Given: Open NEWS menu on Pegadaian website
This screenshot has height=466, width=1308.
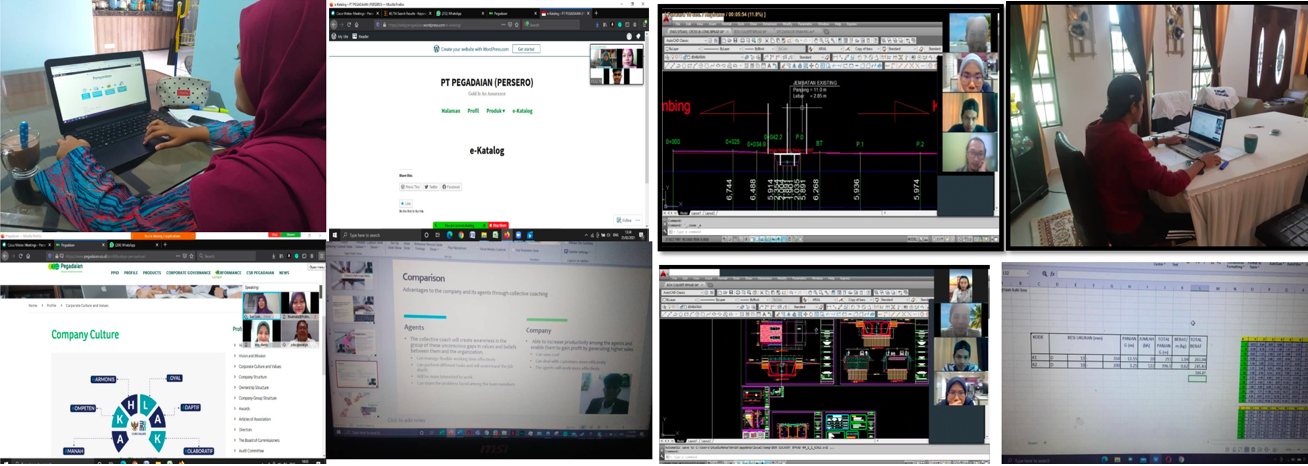Looking at the screenshot, I should pos(284,273).
